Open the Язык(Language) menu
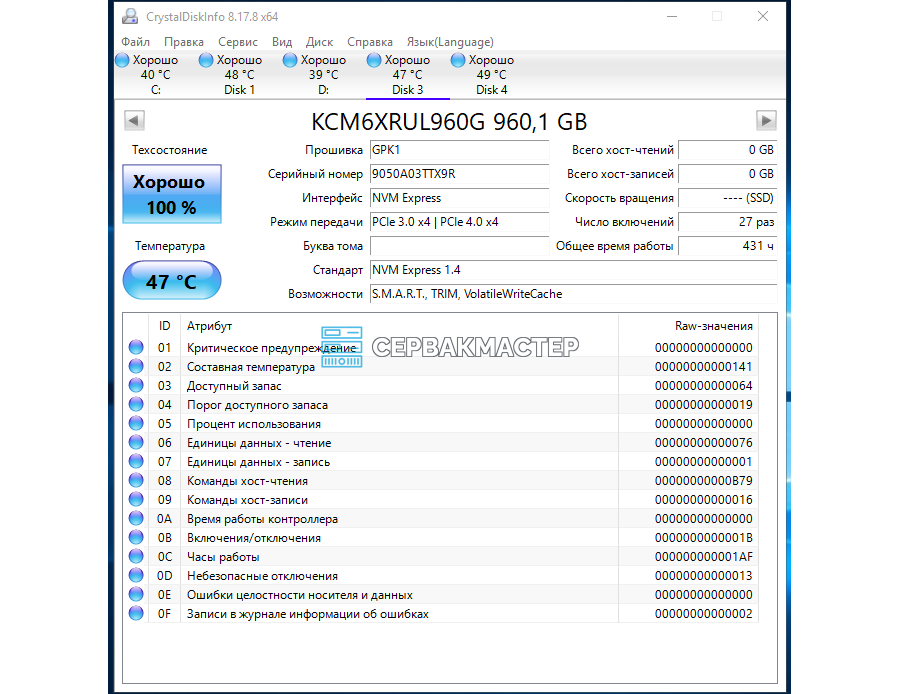Screen dimensions: 900x694 pos(450,42)
